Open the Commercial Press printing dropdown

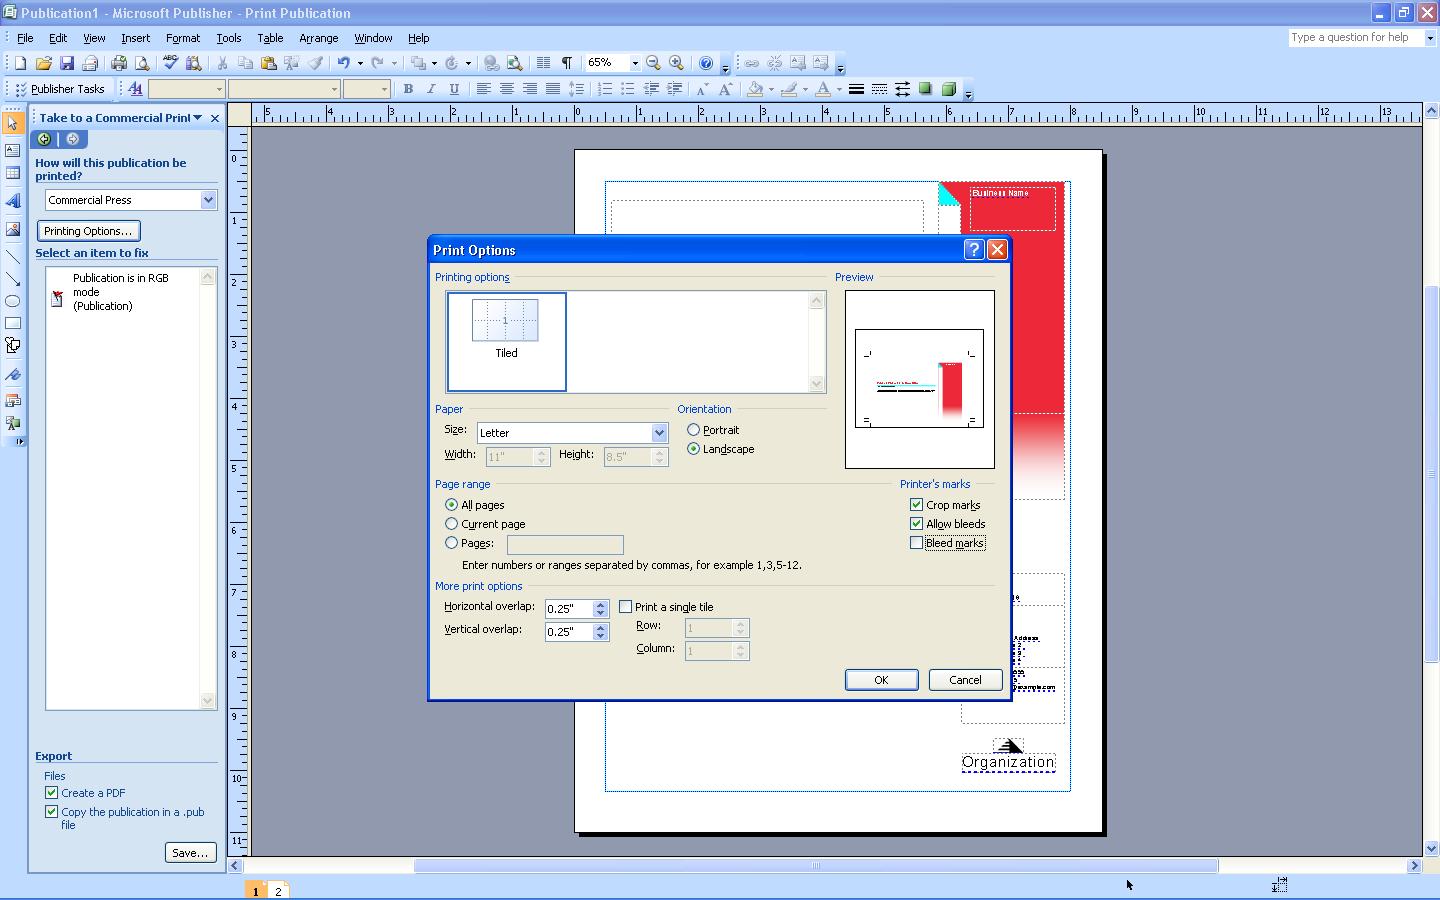click(x=208, y=199)
